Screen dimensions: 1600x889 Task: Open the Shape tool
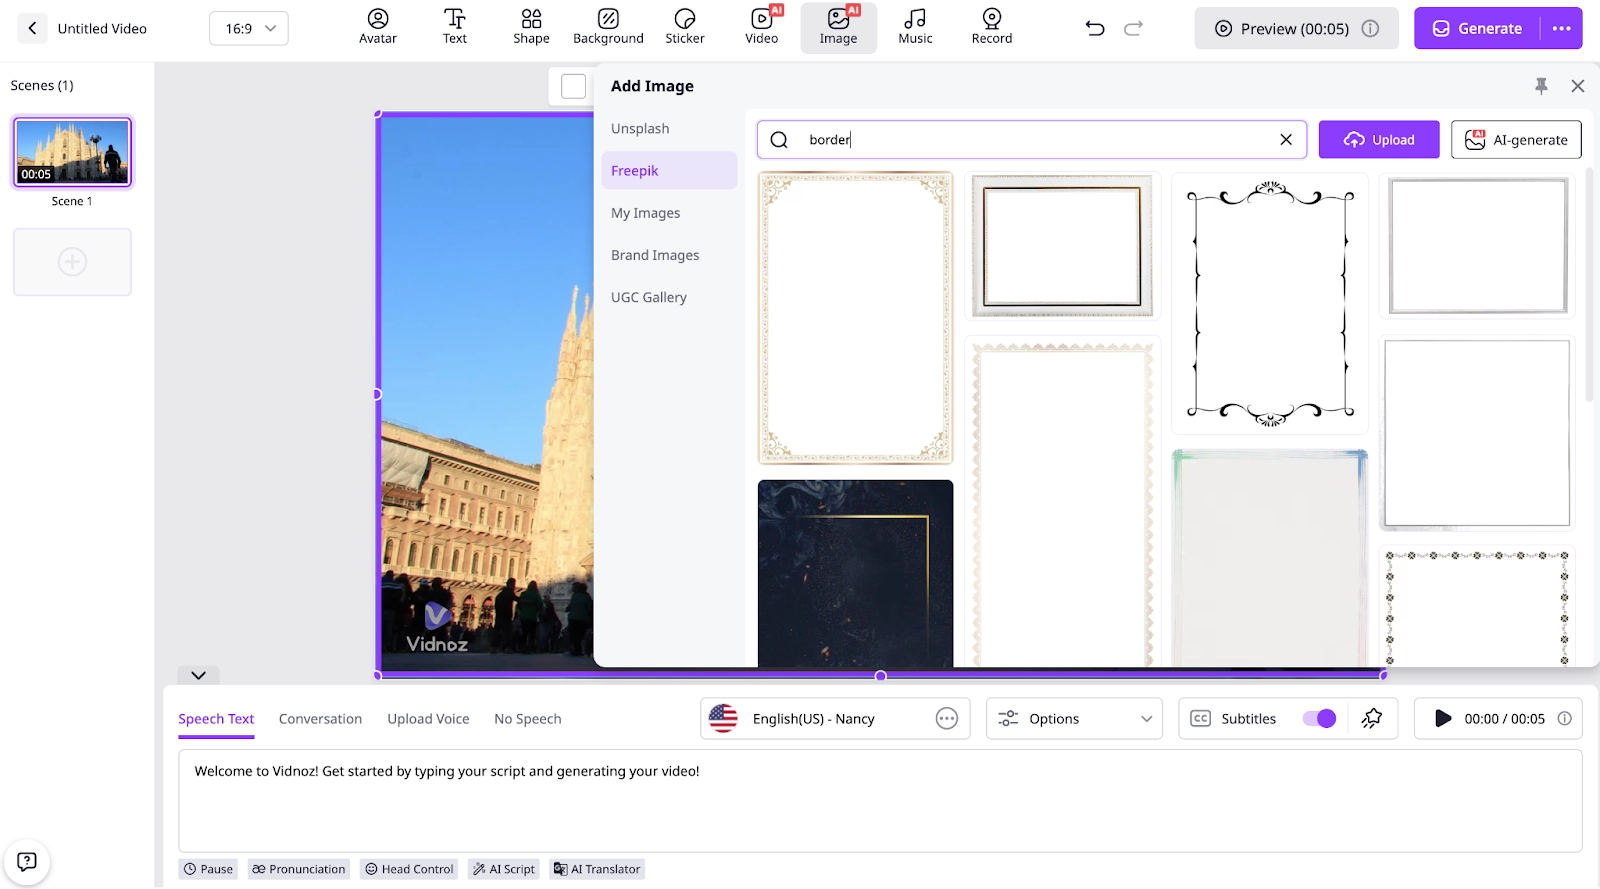coord(531,27)
